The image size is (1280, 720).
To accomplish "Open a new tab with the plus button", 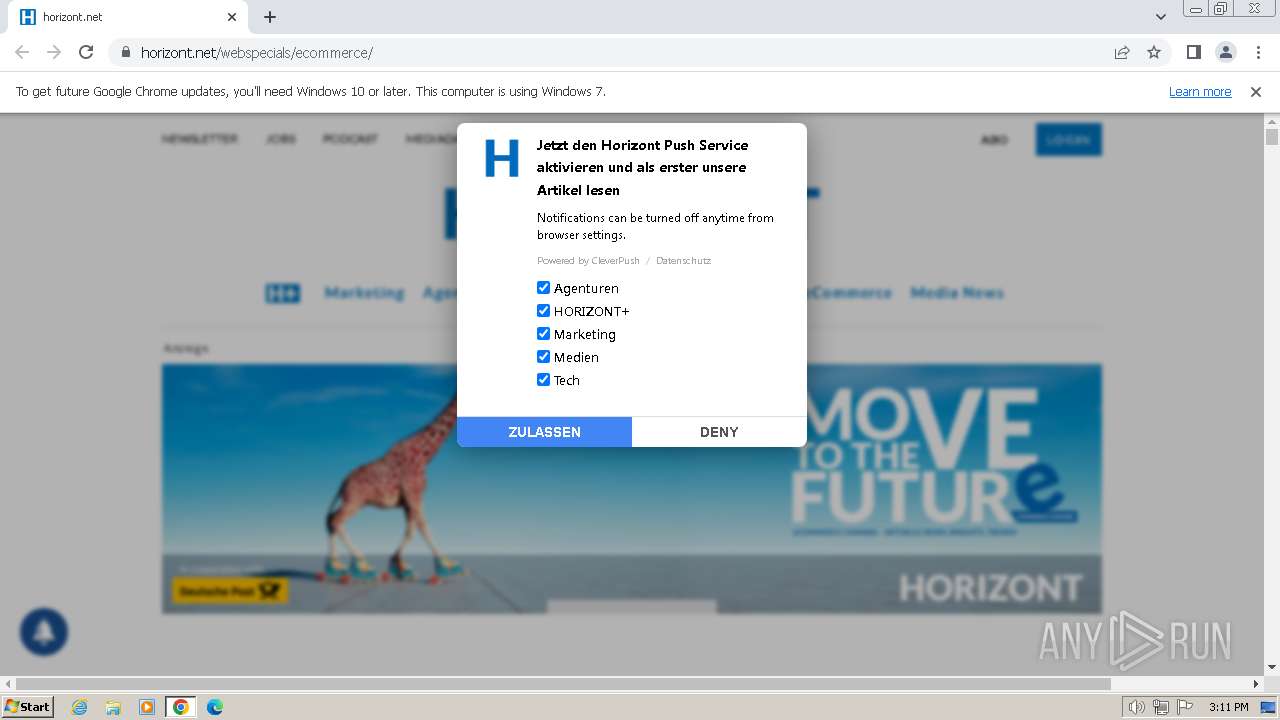I will [x=270, y=17].
